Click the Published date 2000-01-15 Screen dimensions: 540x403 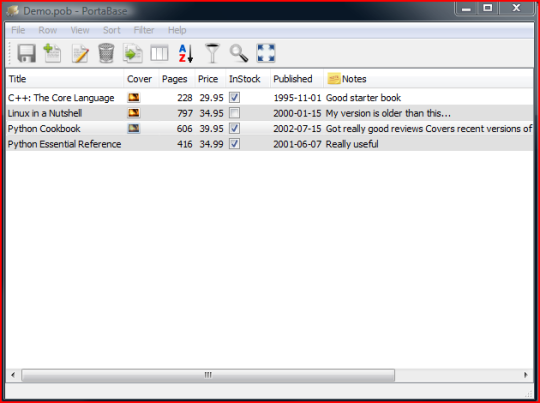297,113
